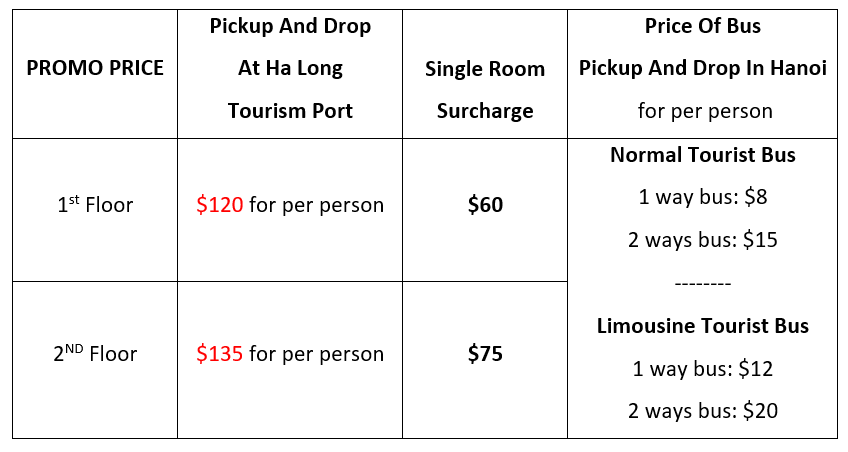Select the '2 ways bus: $20' line
The width and height of the screenshot is (848, 452).
[x=702, y=411]
